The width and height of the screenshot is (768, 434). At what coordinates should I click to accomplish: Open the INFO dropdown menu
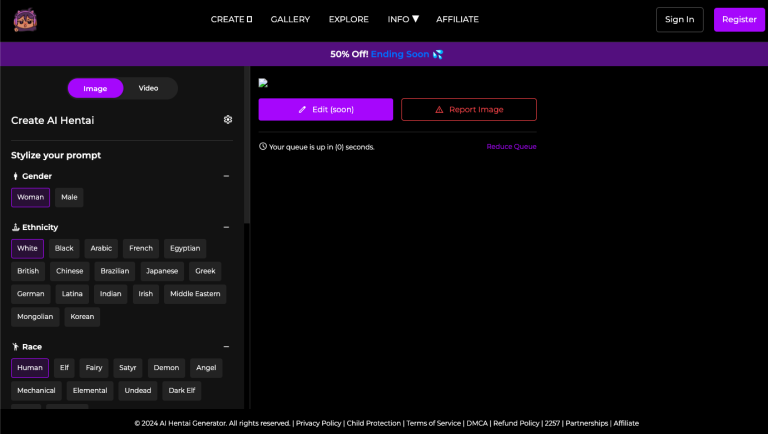[x=403, y=19]
